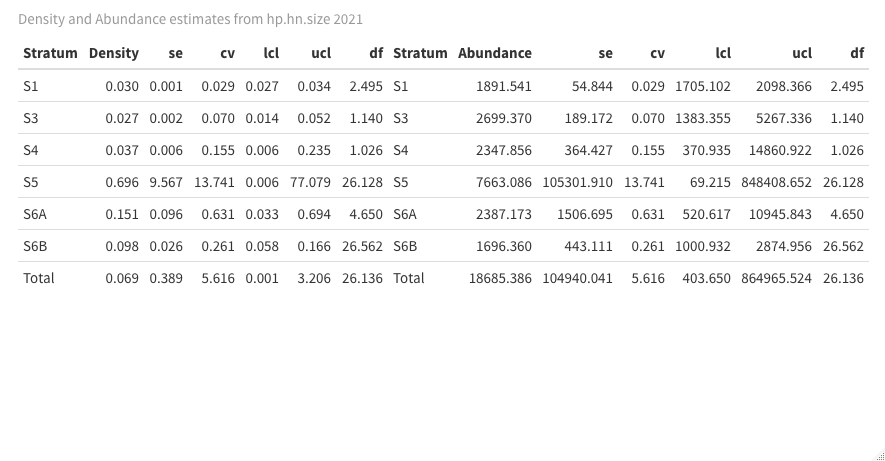Click the S5 cv value 13.741 in density table
Viewport: 885px width, 461px height.
(x=214, y=182)
